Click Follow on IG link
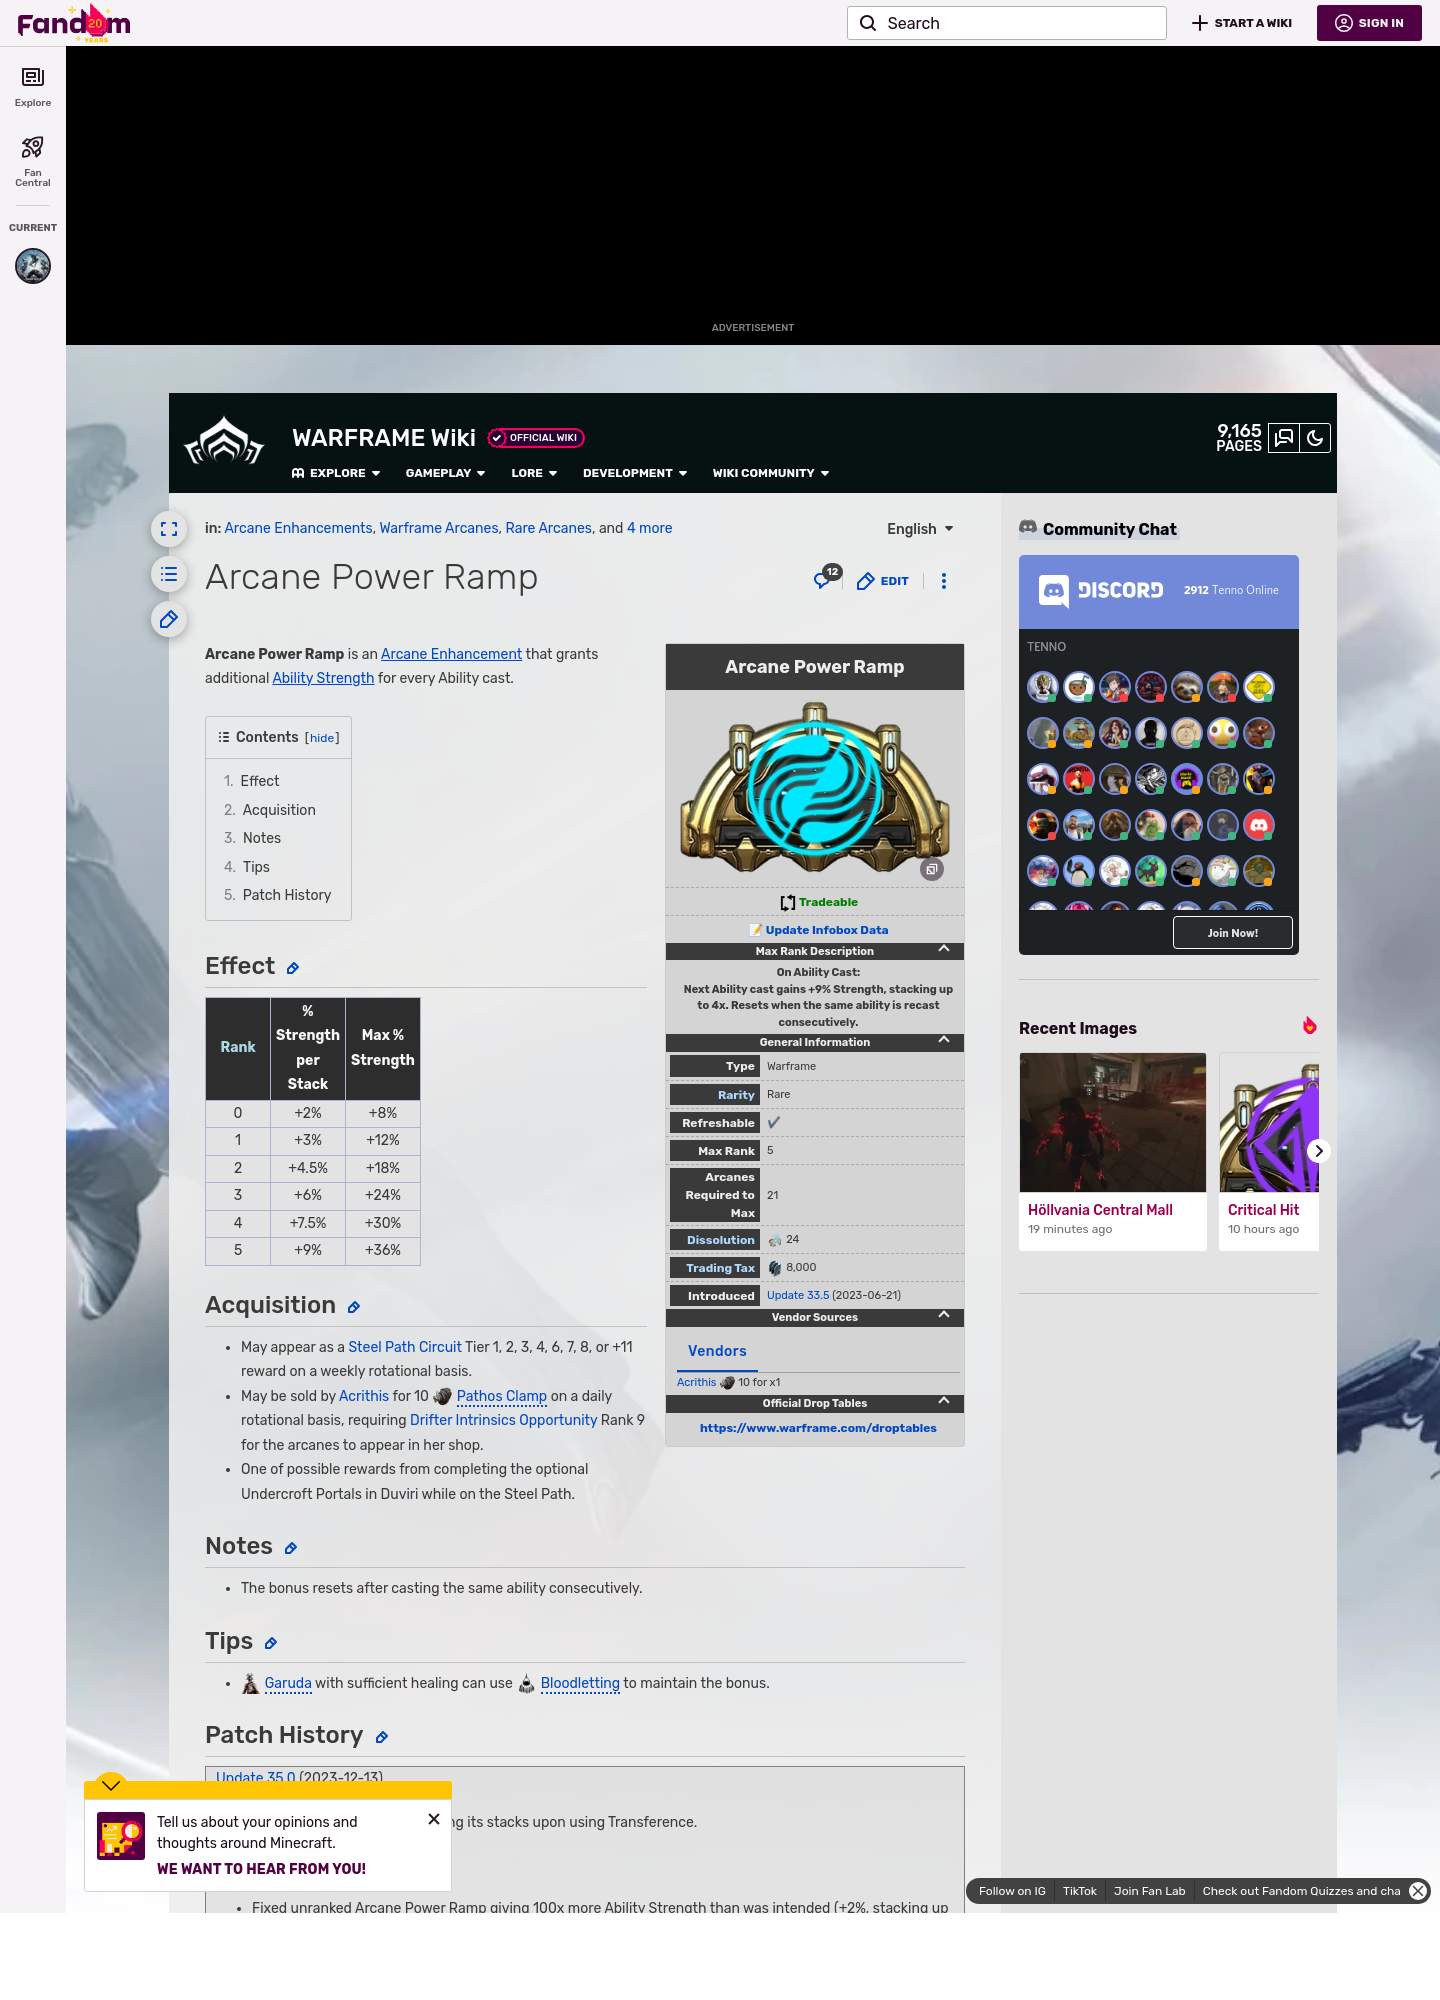This screenshot has height=2000, width=1440. [x=1012, y=1891]
